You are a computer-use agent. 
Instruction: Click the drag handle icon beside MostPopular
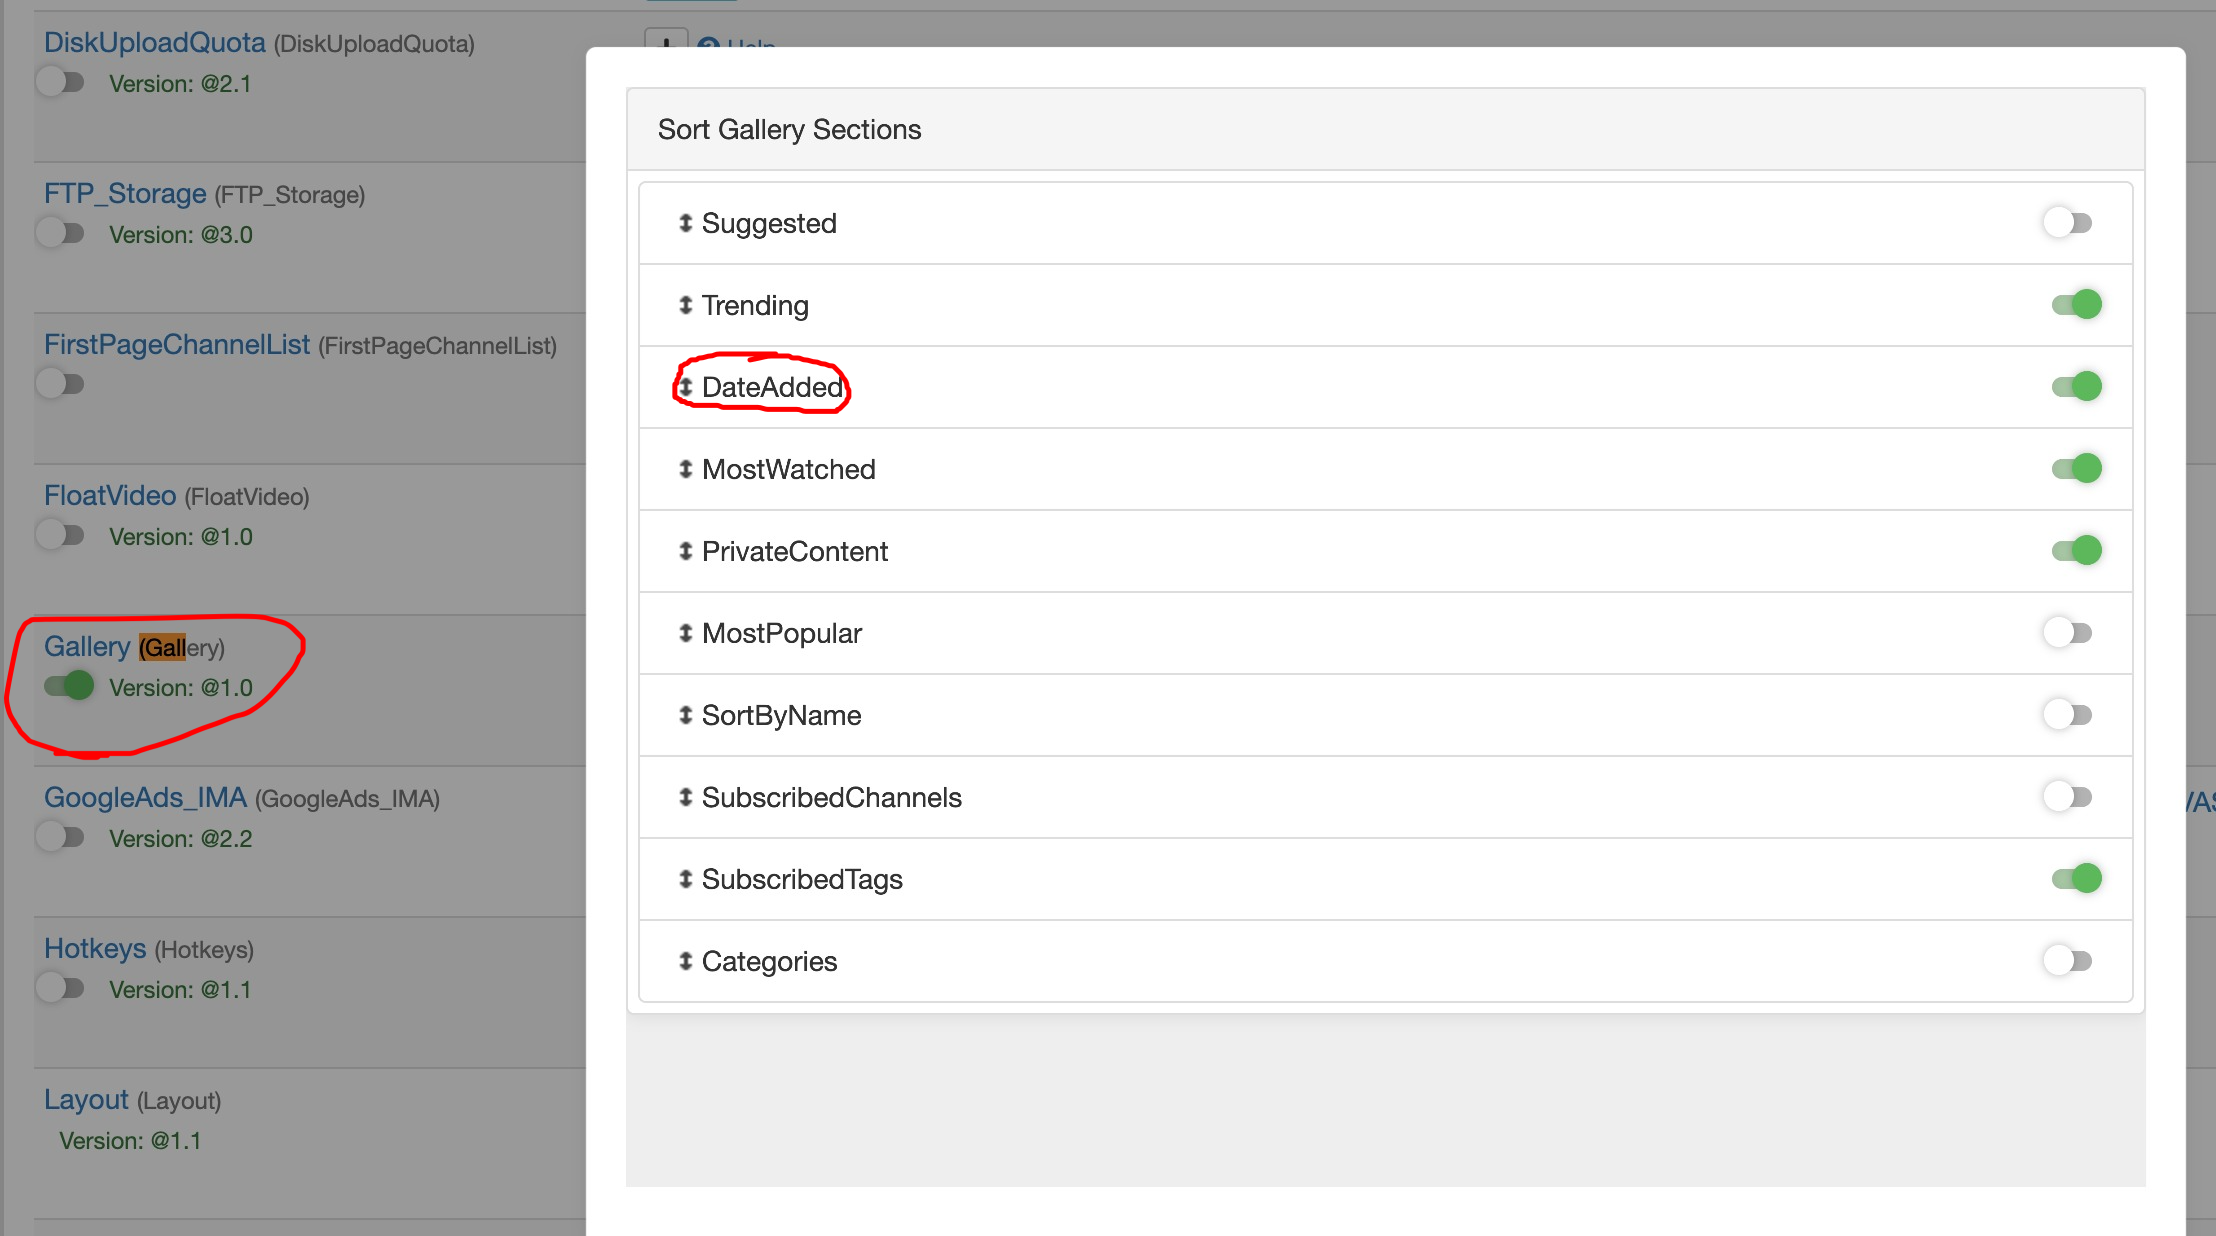(x=685, y=633)
